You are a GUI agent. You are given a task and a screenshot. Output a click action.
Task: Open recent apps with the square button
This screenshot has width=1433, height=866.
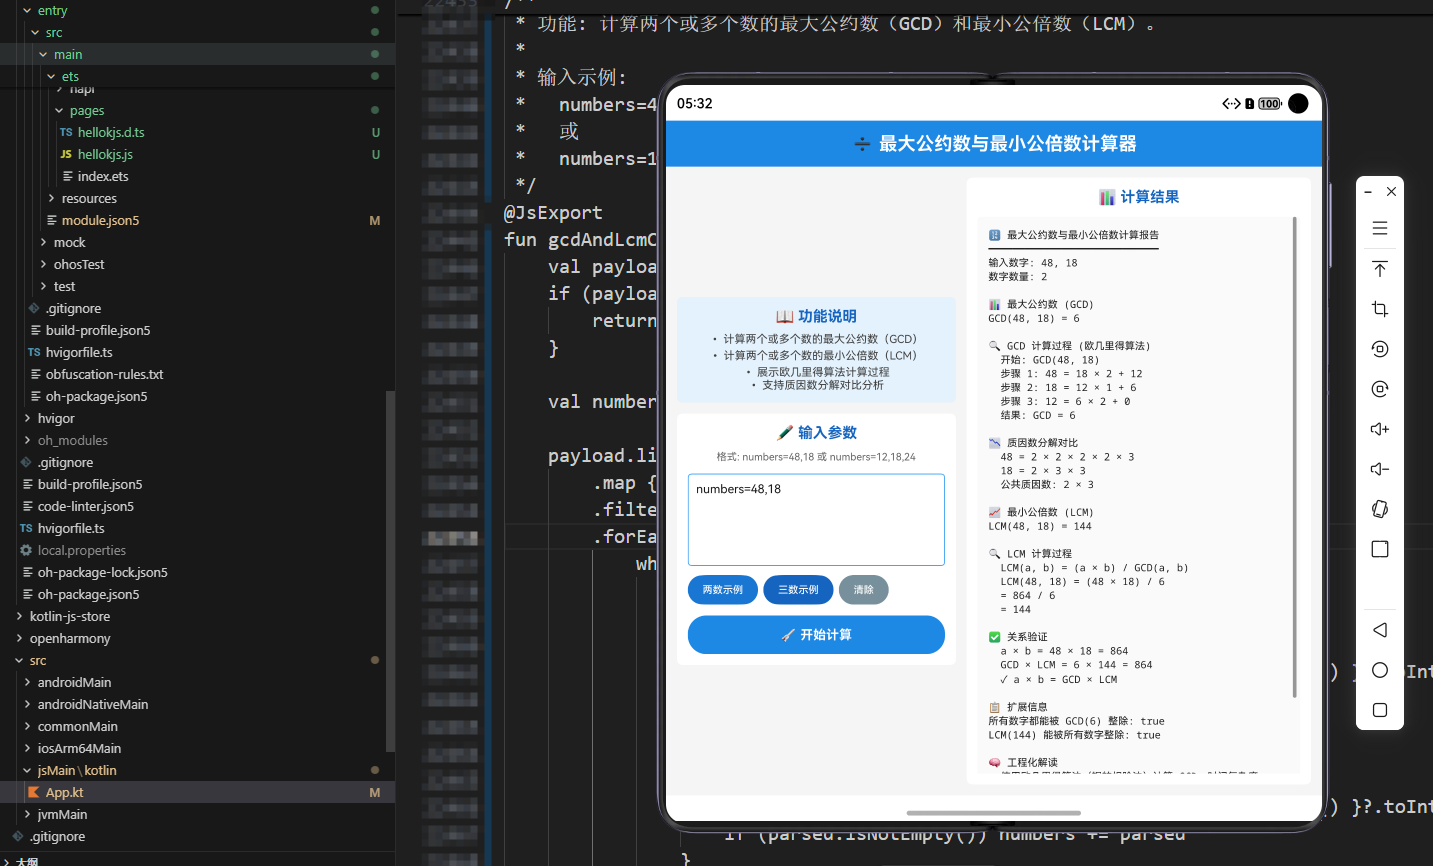[1379, 710]
